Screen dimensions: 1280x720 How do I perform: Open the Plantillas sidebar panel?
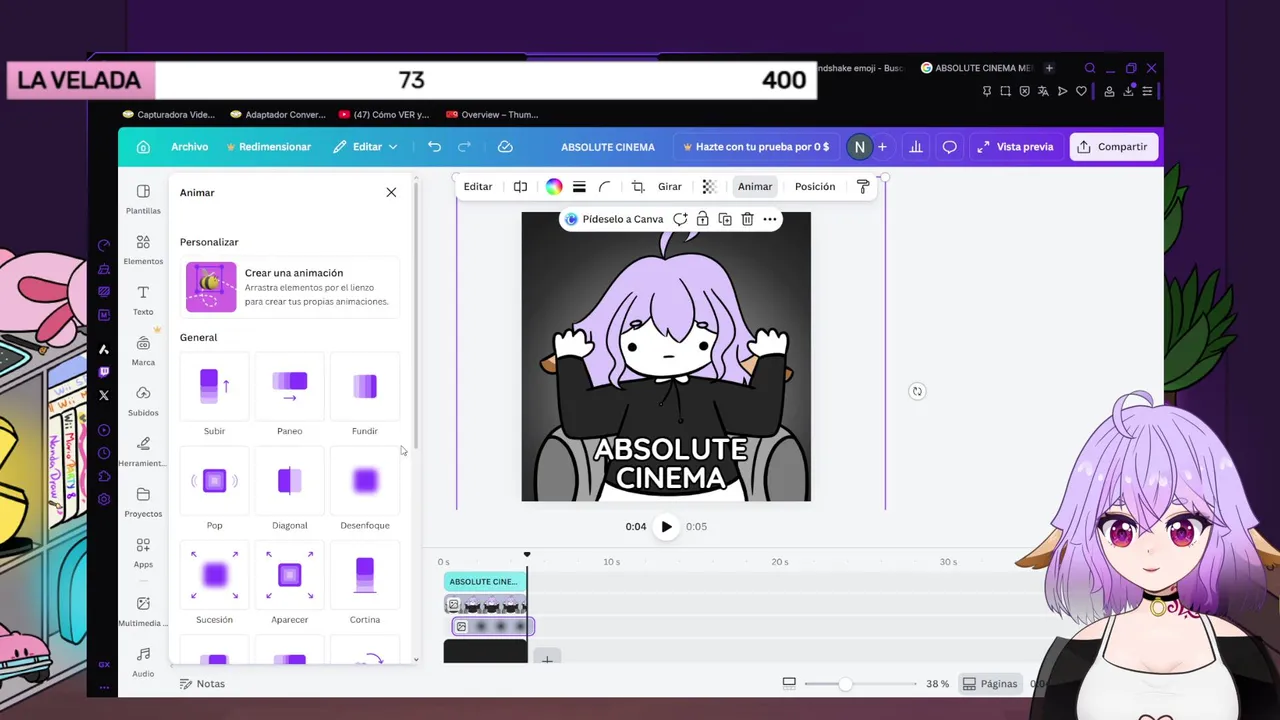click(143, 199)
